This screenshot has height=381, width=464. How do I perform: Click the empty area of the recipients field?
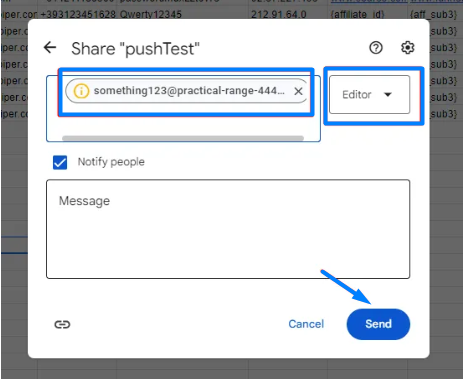[x=183, y=122]
